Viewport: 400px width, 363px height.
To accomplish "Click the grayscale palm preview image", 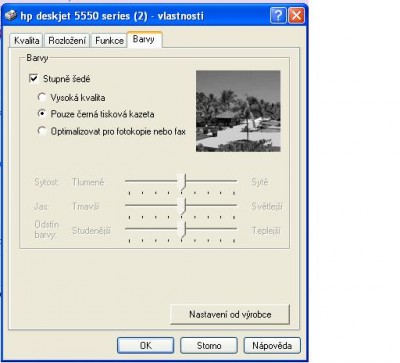I will click(238, 111).
